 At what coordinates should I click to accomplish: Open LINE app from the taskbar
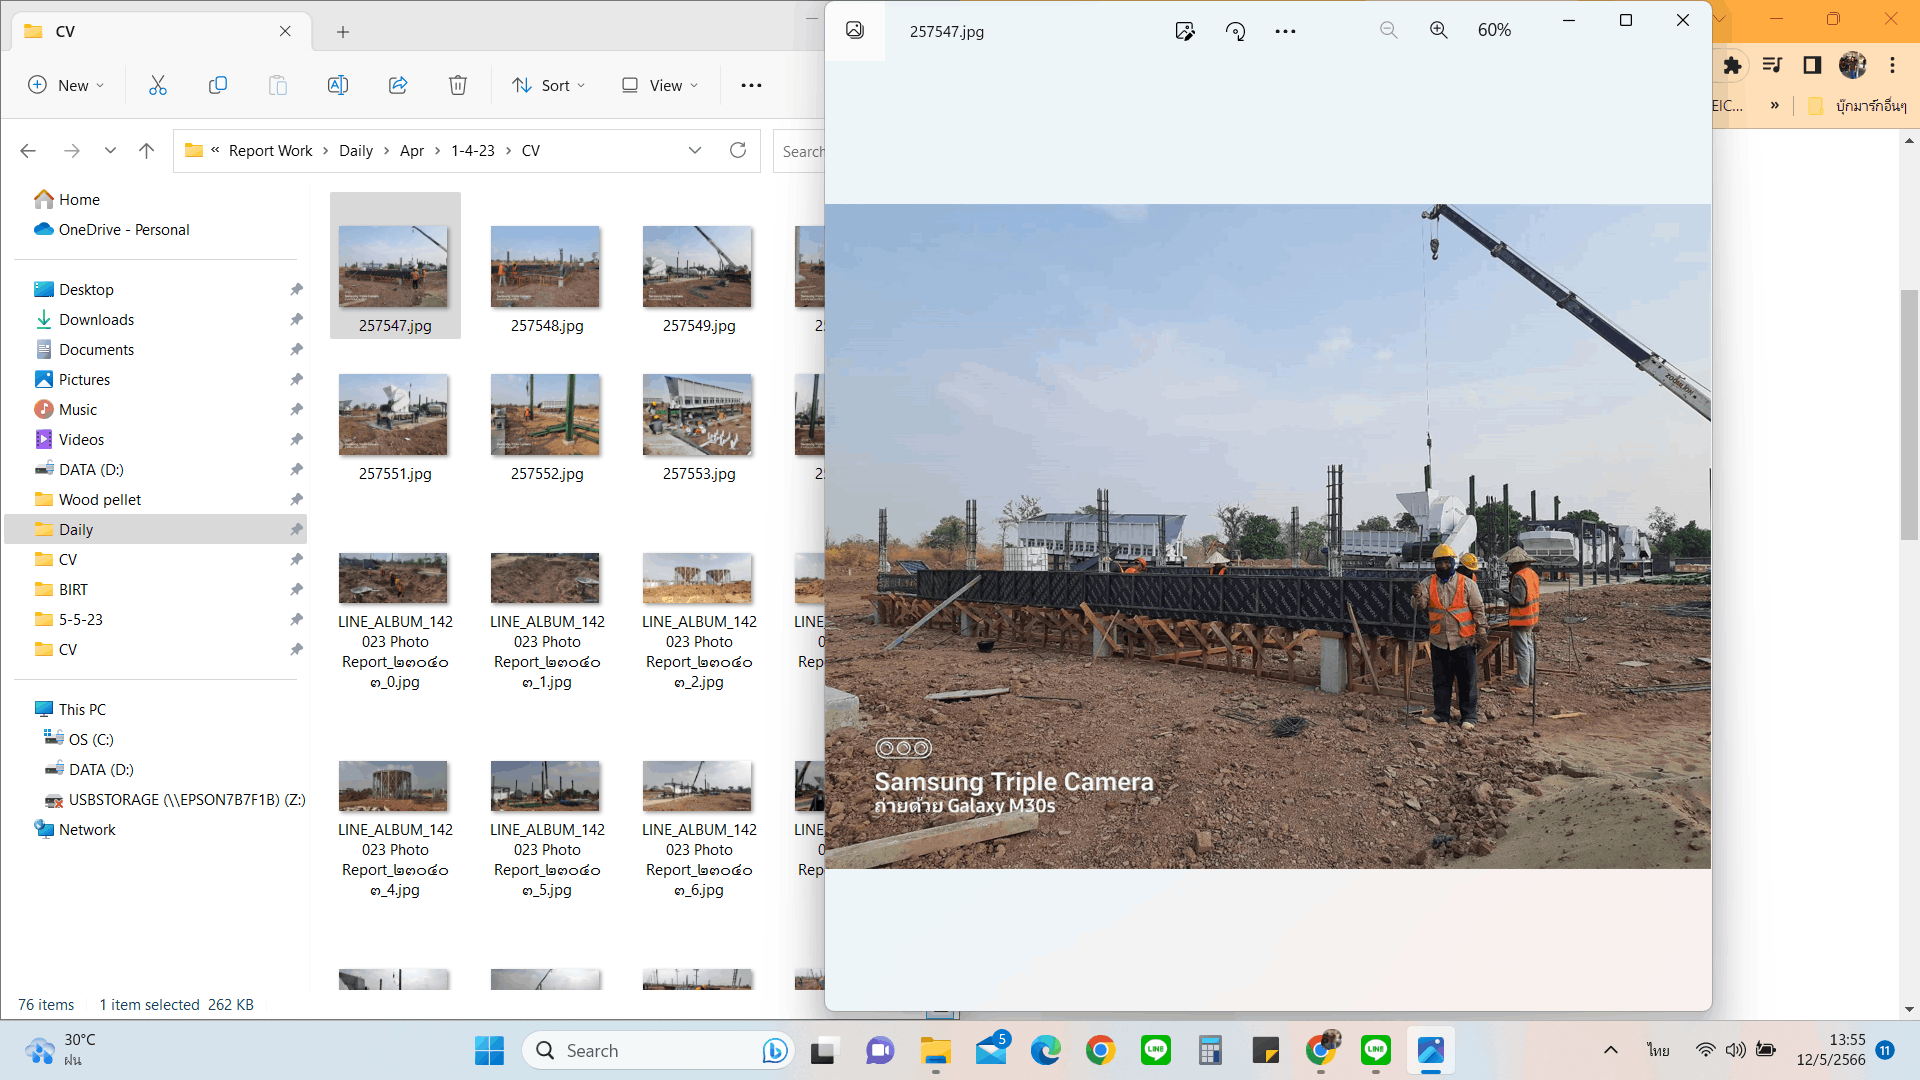(1156, 1050)
